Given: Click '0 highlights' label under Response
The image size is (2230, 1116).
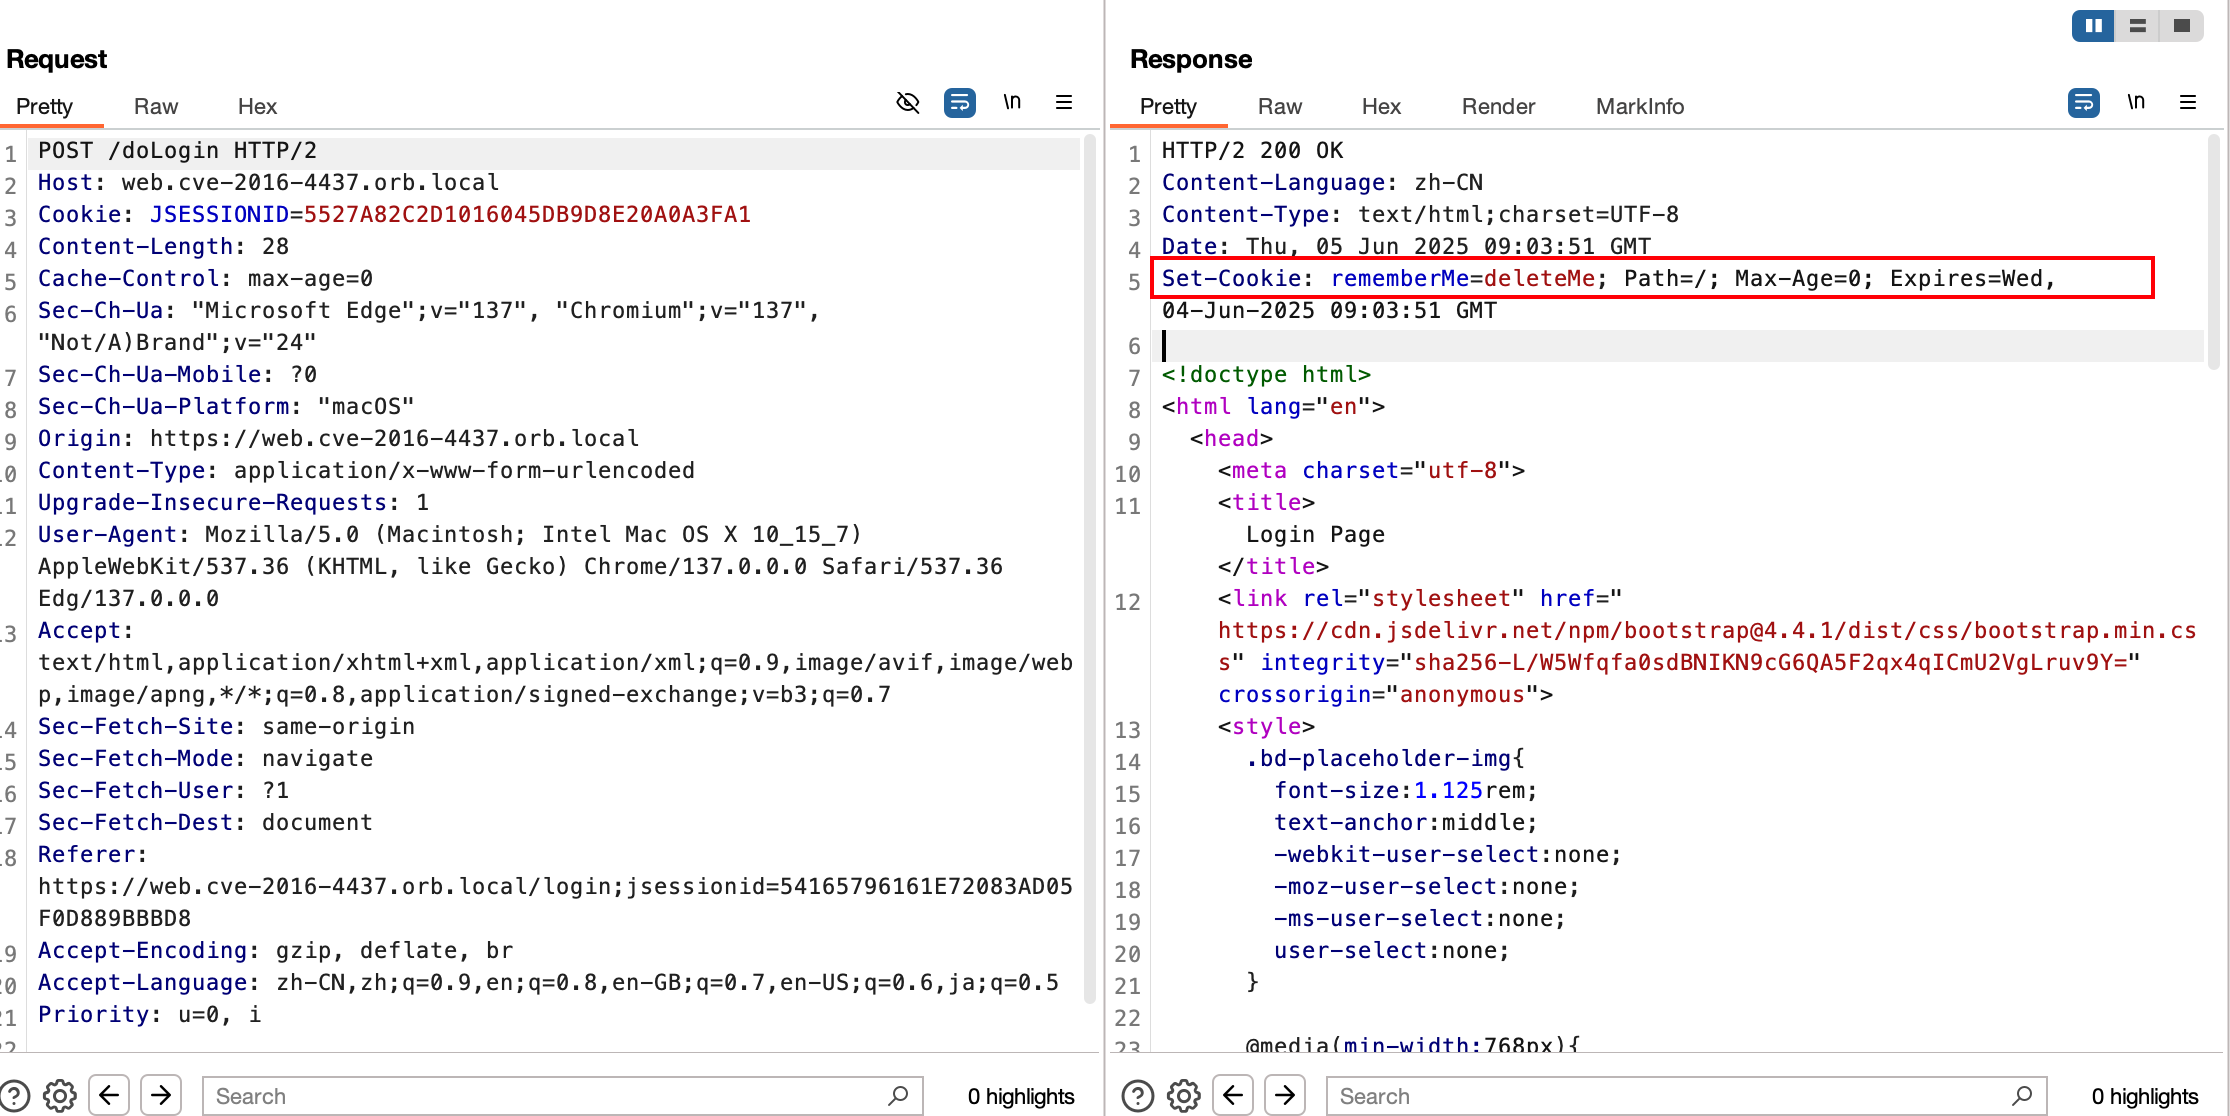Looking at the screenshot, I should pyautogui.click(x=2145, y=1096).
